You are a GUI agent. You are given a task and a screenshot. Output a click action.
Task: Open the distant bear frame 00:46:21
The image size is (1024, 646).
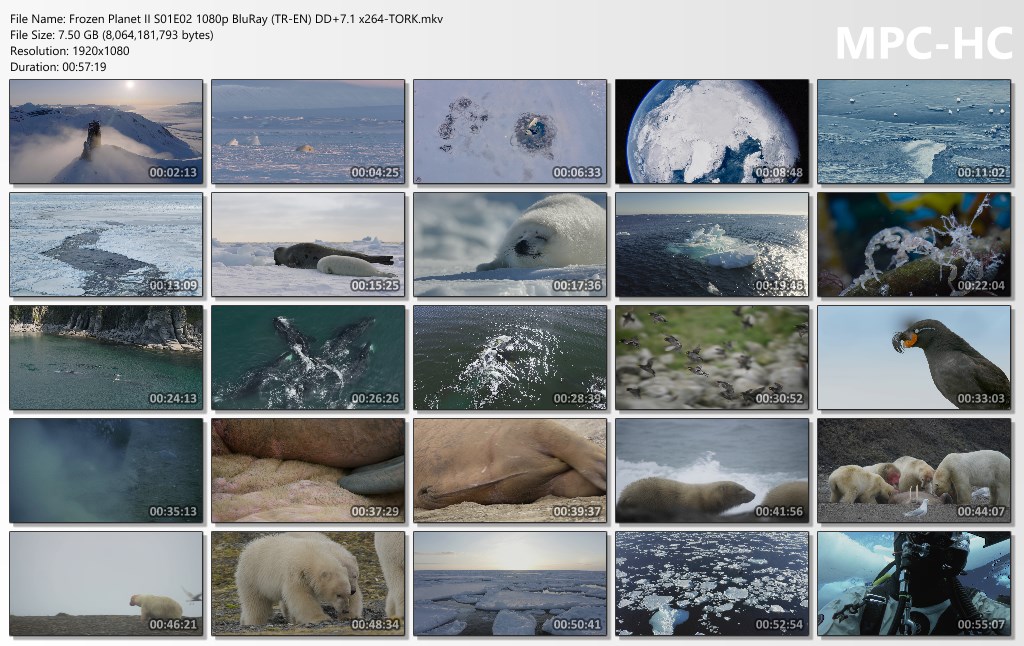pos(106,583)
